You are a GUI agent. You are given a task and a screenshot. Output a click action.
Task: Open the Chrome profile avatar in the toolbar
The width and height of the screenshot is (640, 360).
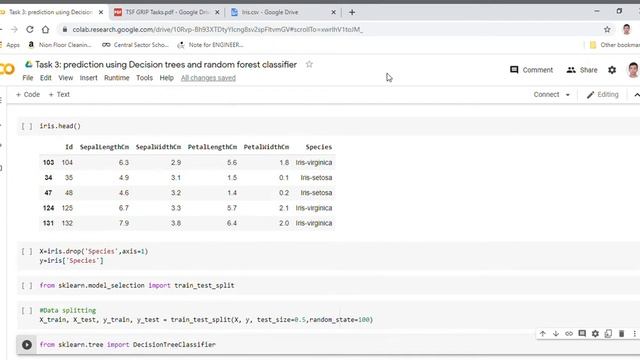[627, 29]
